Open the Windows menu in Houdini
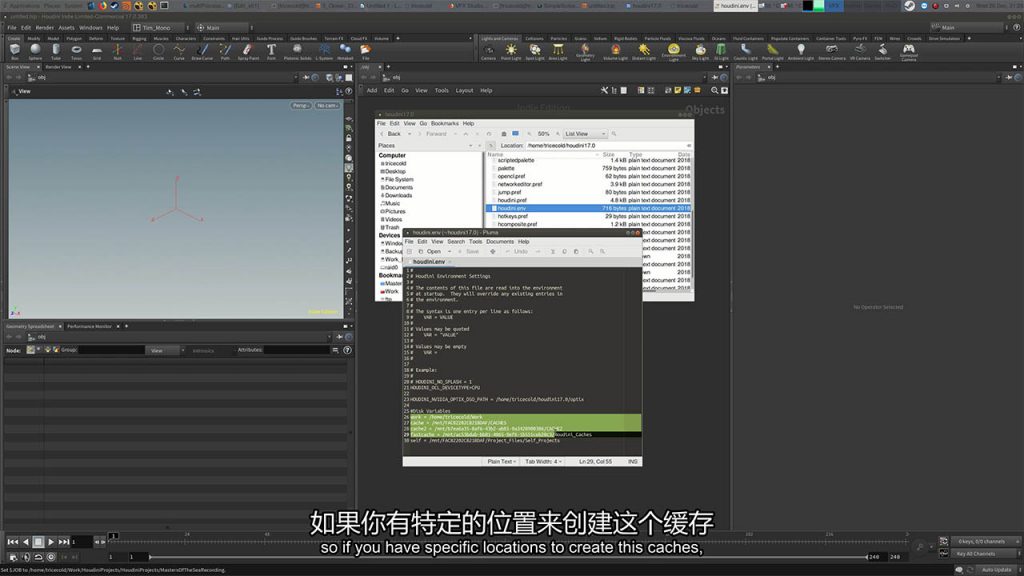The image size is (1024, 576). tap(91, 28)
